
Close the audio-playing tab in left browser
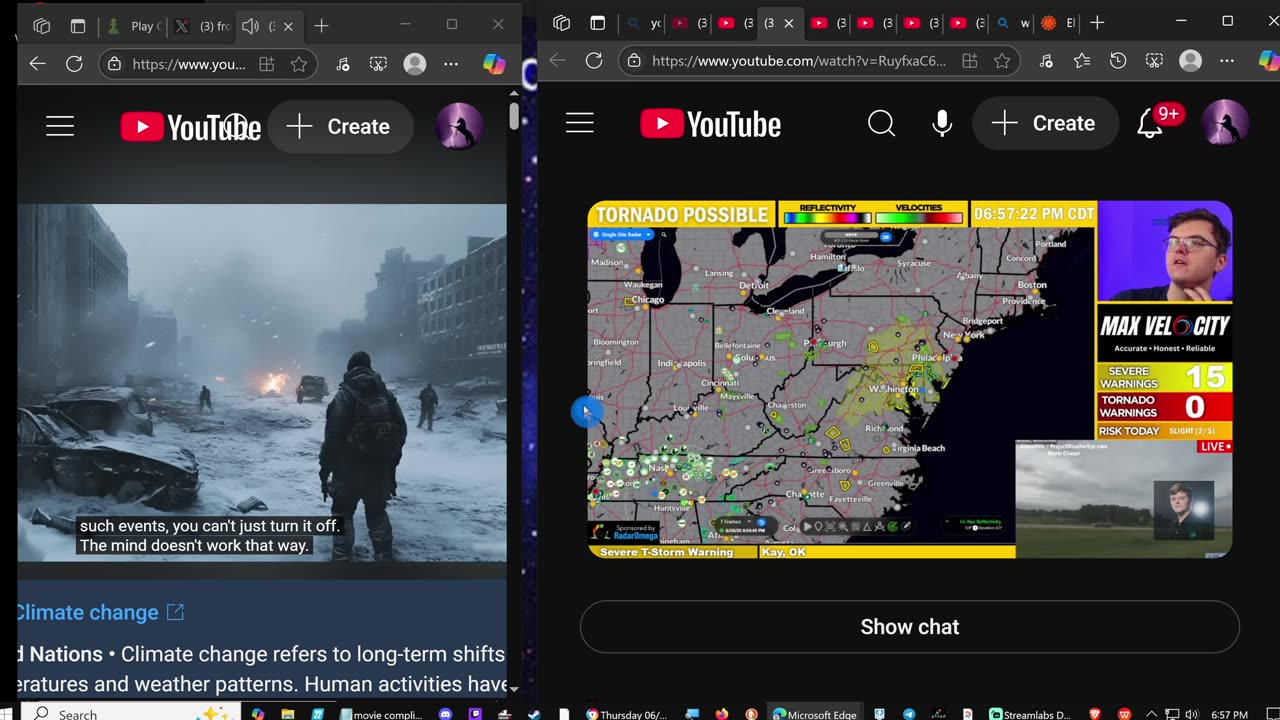click(x=289, y=26)
